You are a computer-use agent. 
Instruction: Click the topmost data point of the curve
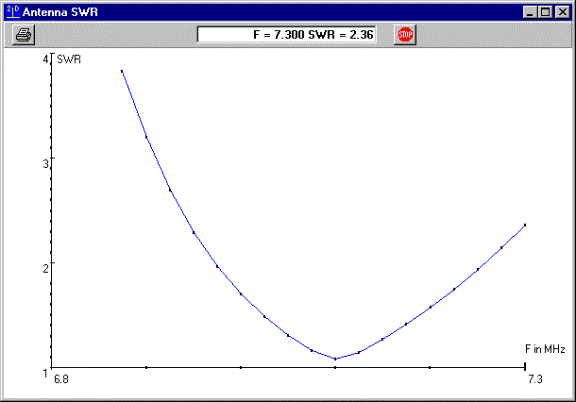coord(122,71)
